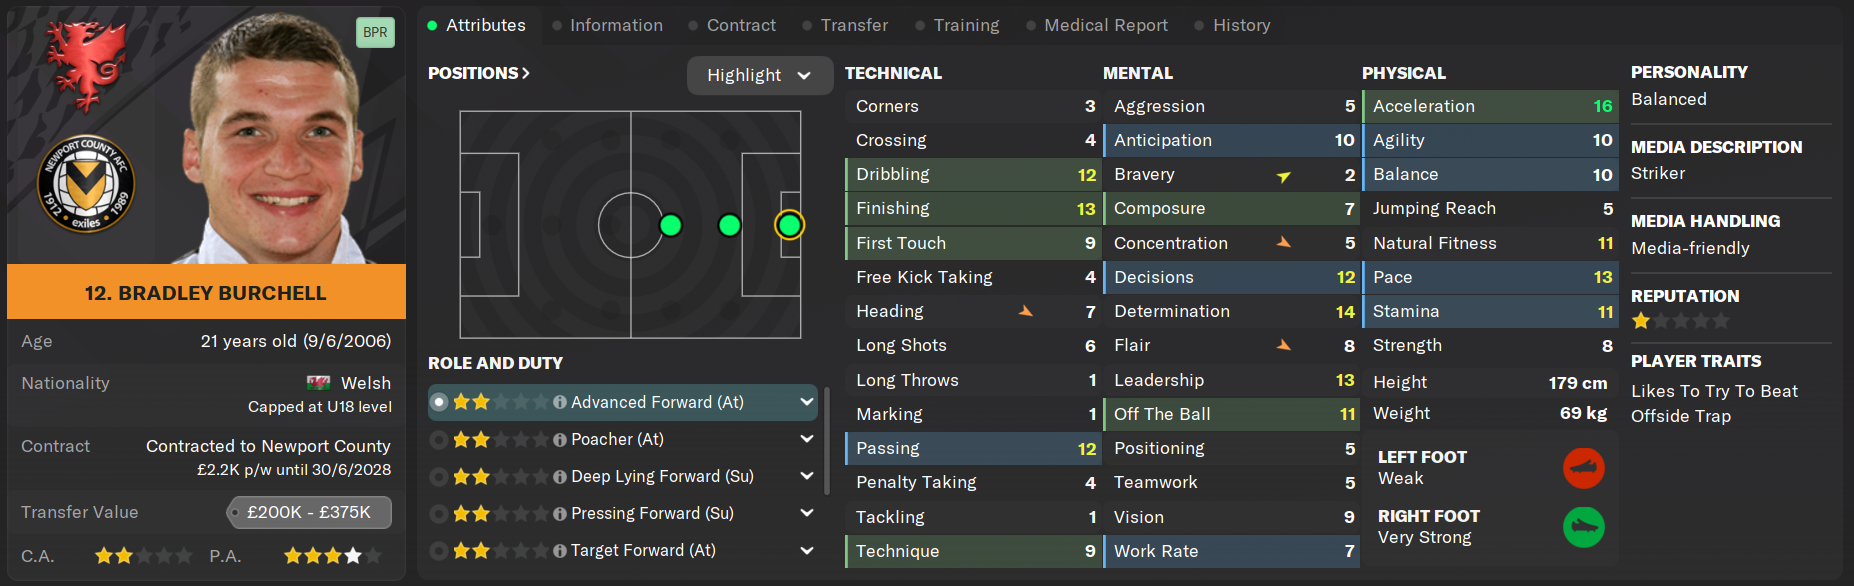
Task: Choose the Pressing Forward (Su) radio button
Action: 438,514
